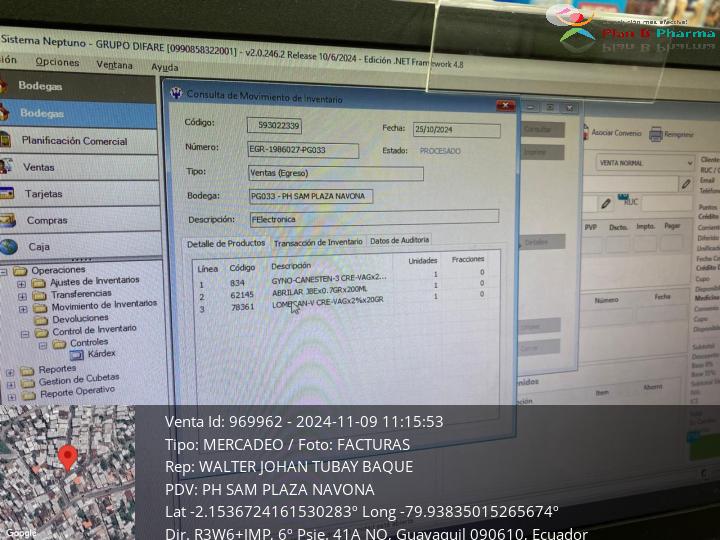Expand Ajustes de Inventarios node
This screenshot has width=720, height=540.
pyautogui.click(x=21, y=284)
